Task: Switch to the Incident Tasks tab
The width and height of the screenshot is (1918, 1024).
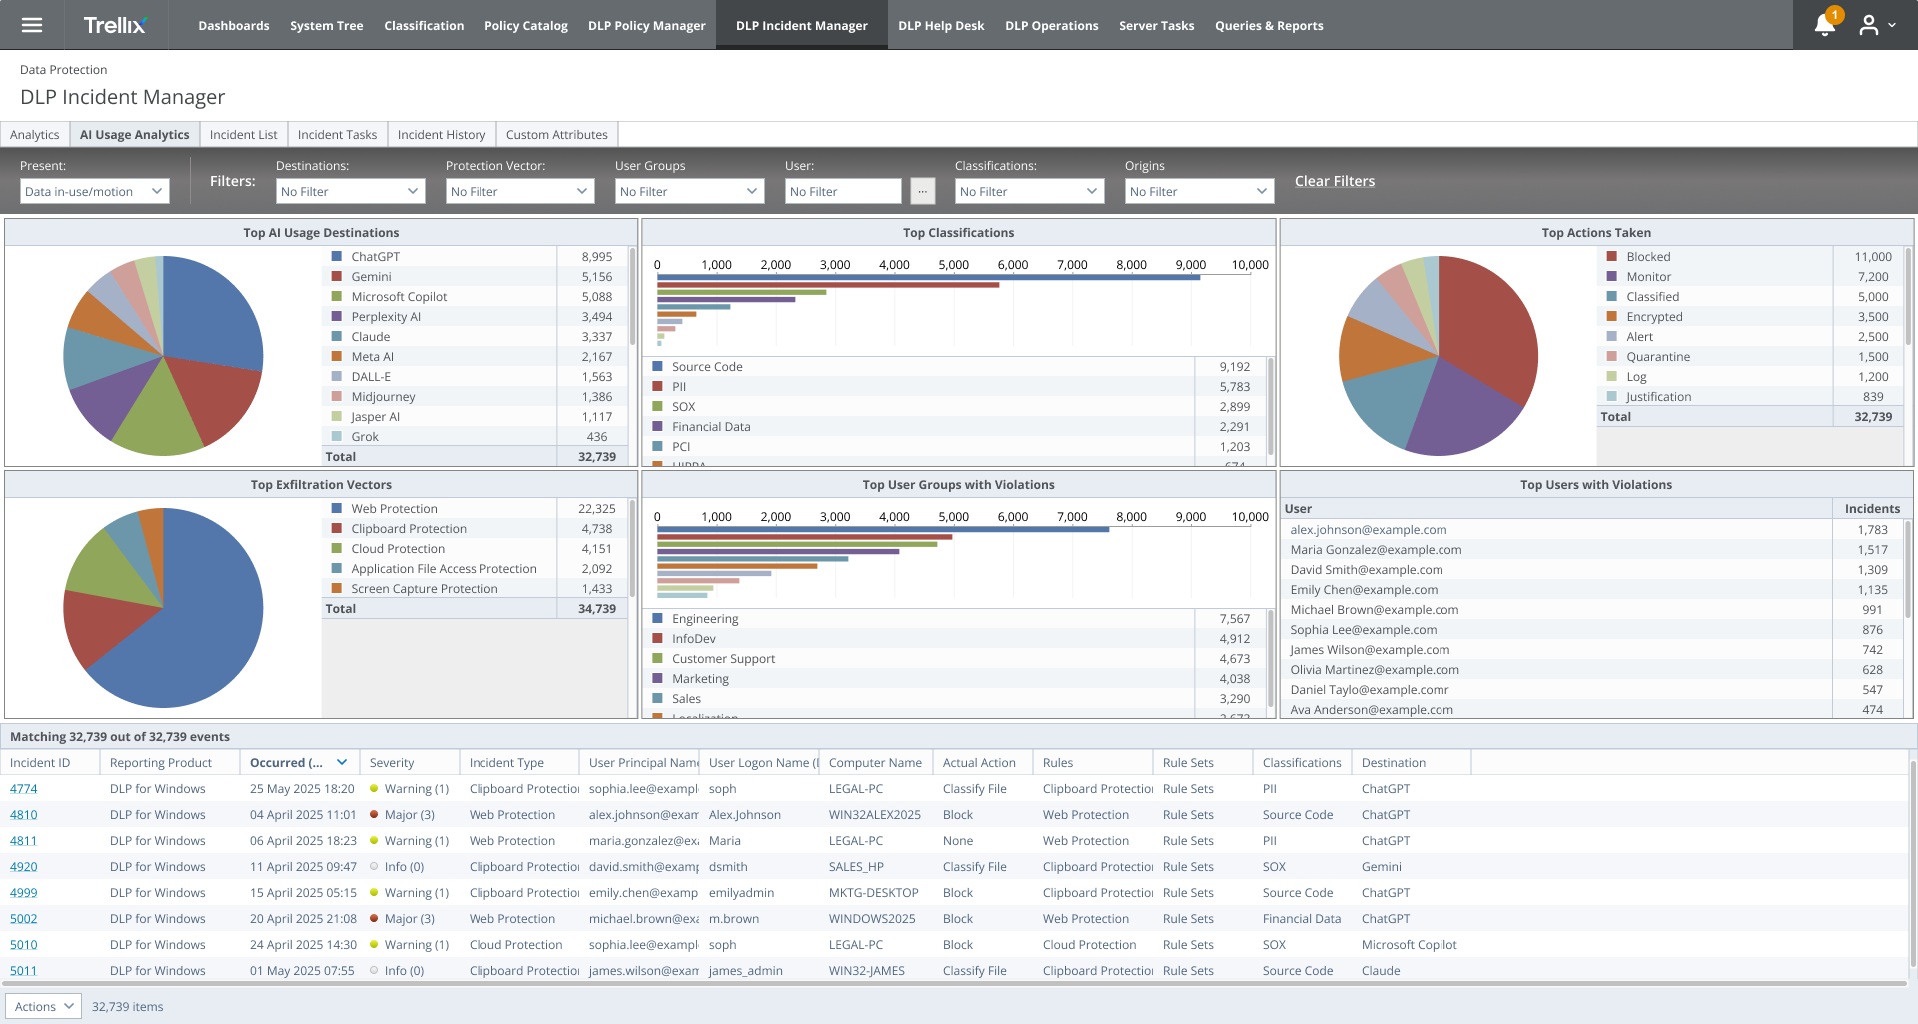Action: (338, 135)
